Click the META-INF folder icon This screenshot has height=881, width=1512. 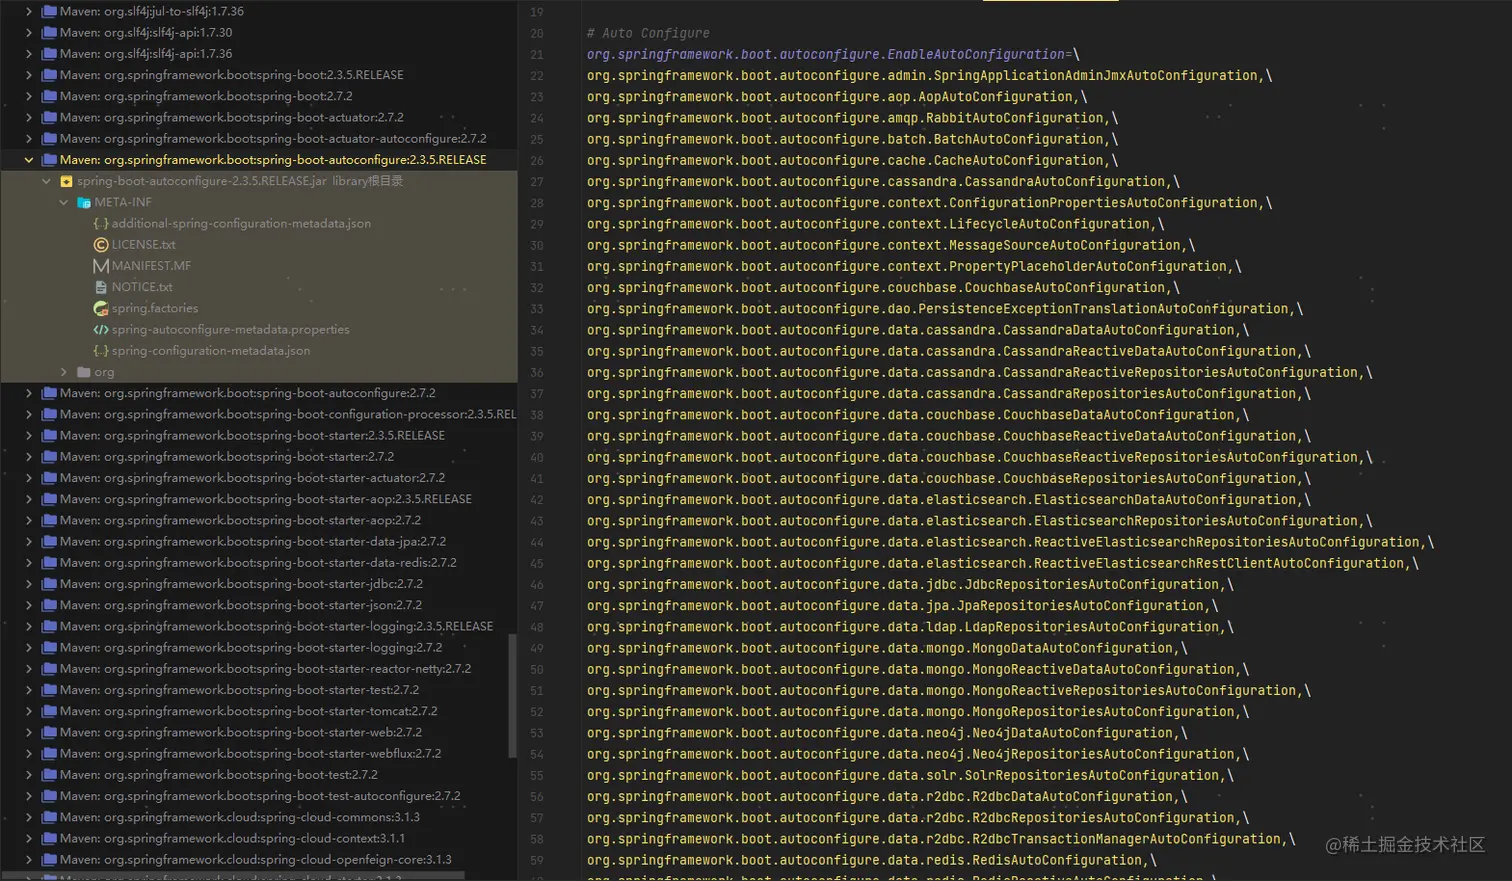click(x=84, y=202)
